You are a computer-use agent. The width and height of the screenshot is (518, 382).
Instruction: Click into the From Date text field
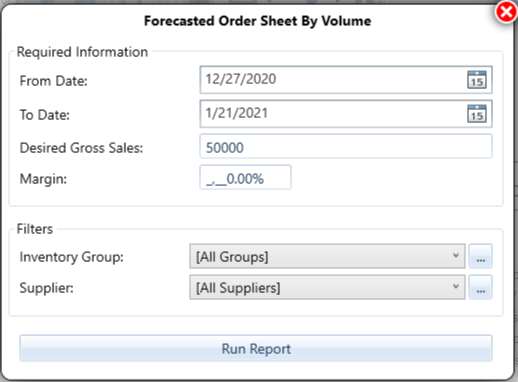pos(333,80)
